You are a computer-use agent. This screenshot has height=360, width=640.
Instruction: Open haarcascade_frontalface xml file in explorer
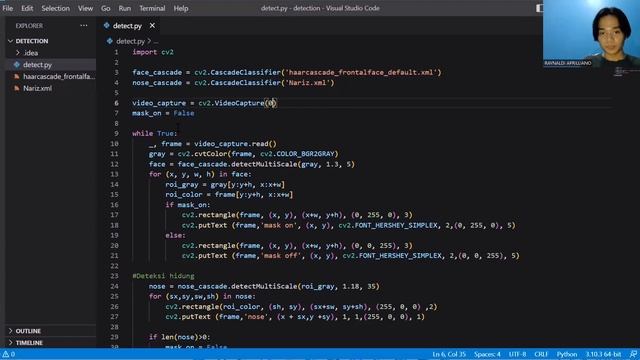click(59, 76)
